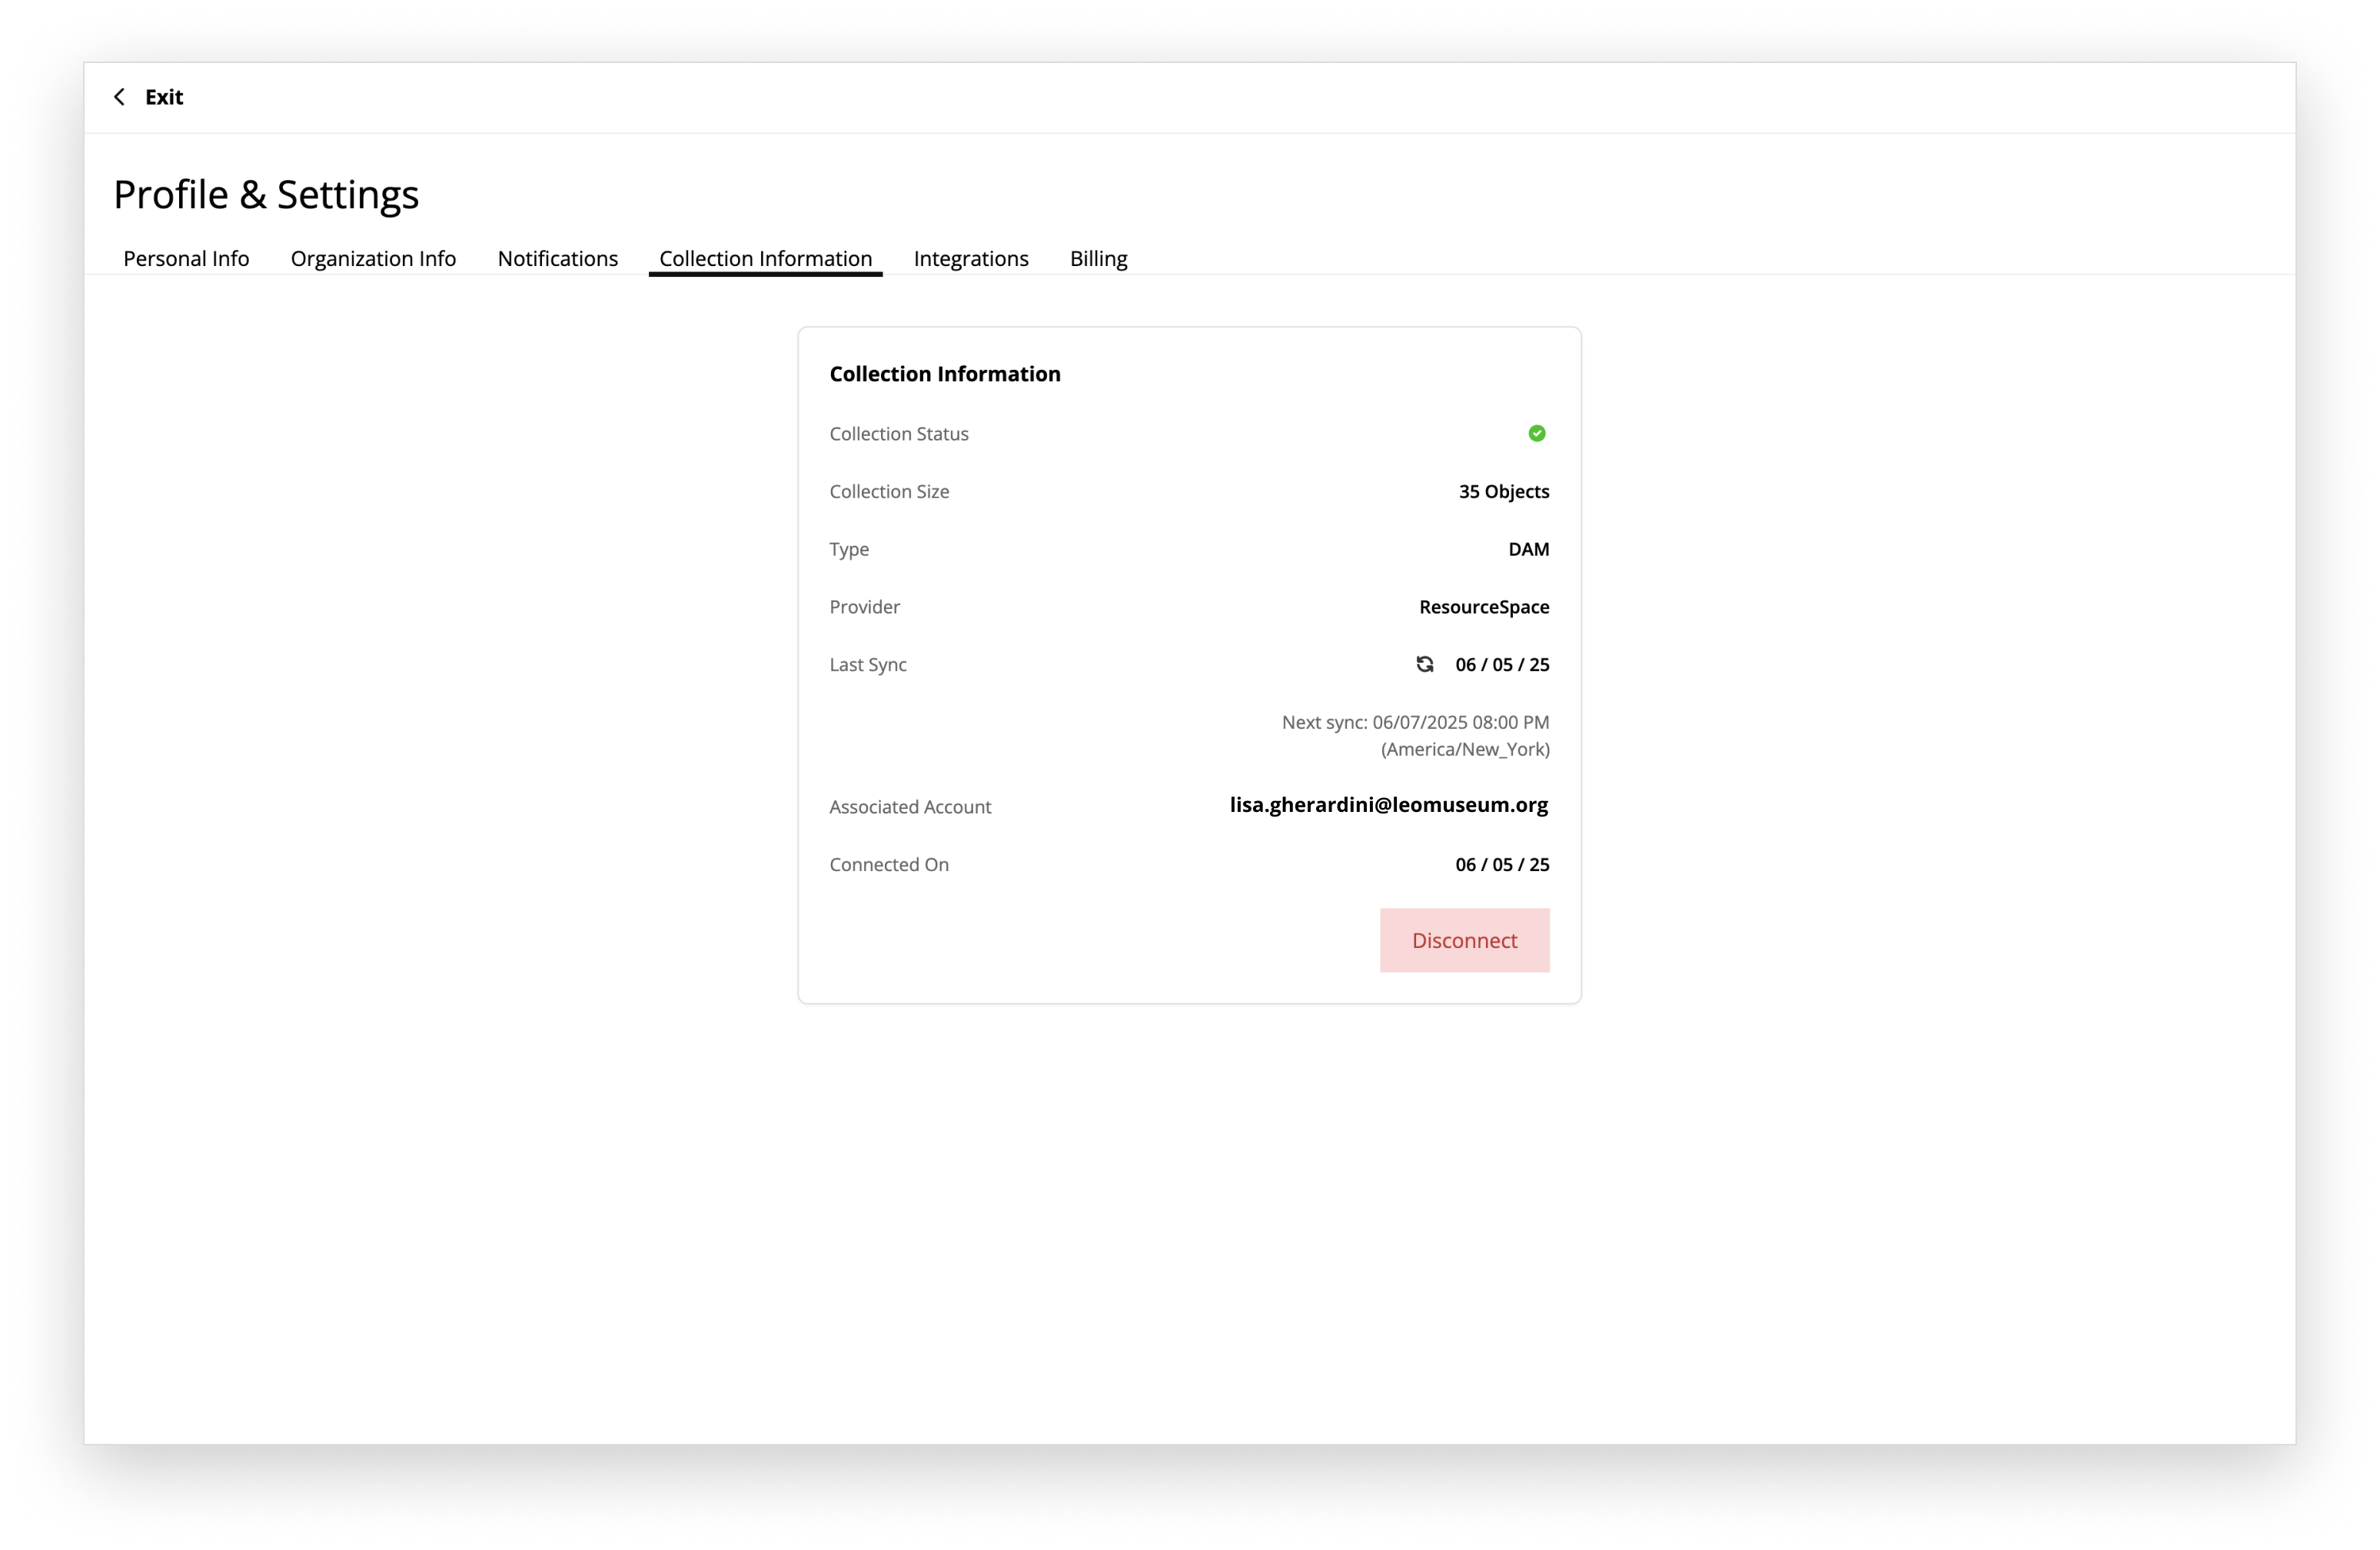Click the back chevron next to Exit
The height and width of the screenshot is (1550, 2380).
[x=120, y=97]
